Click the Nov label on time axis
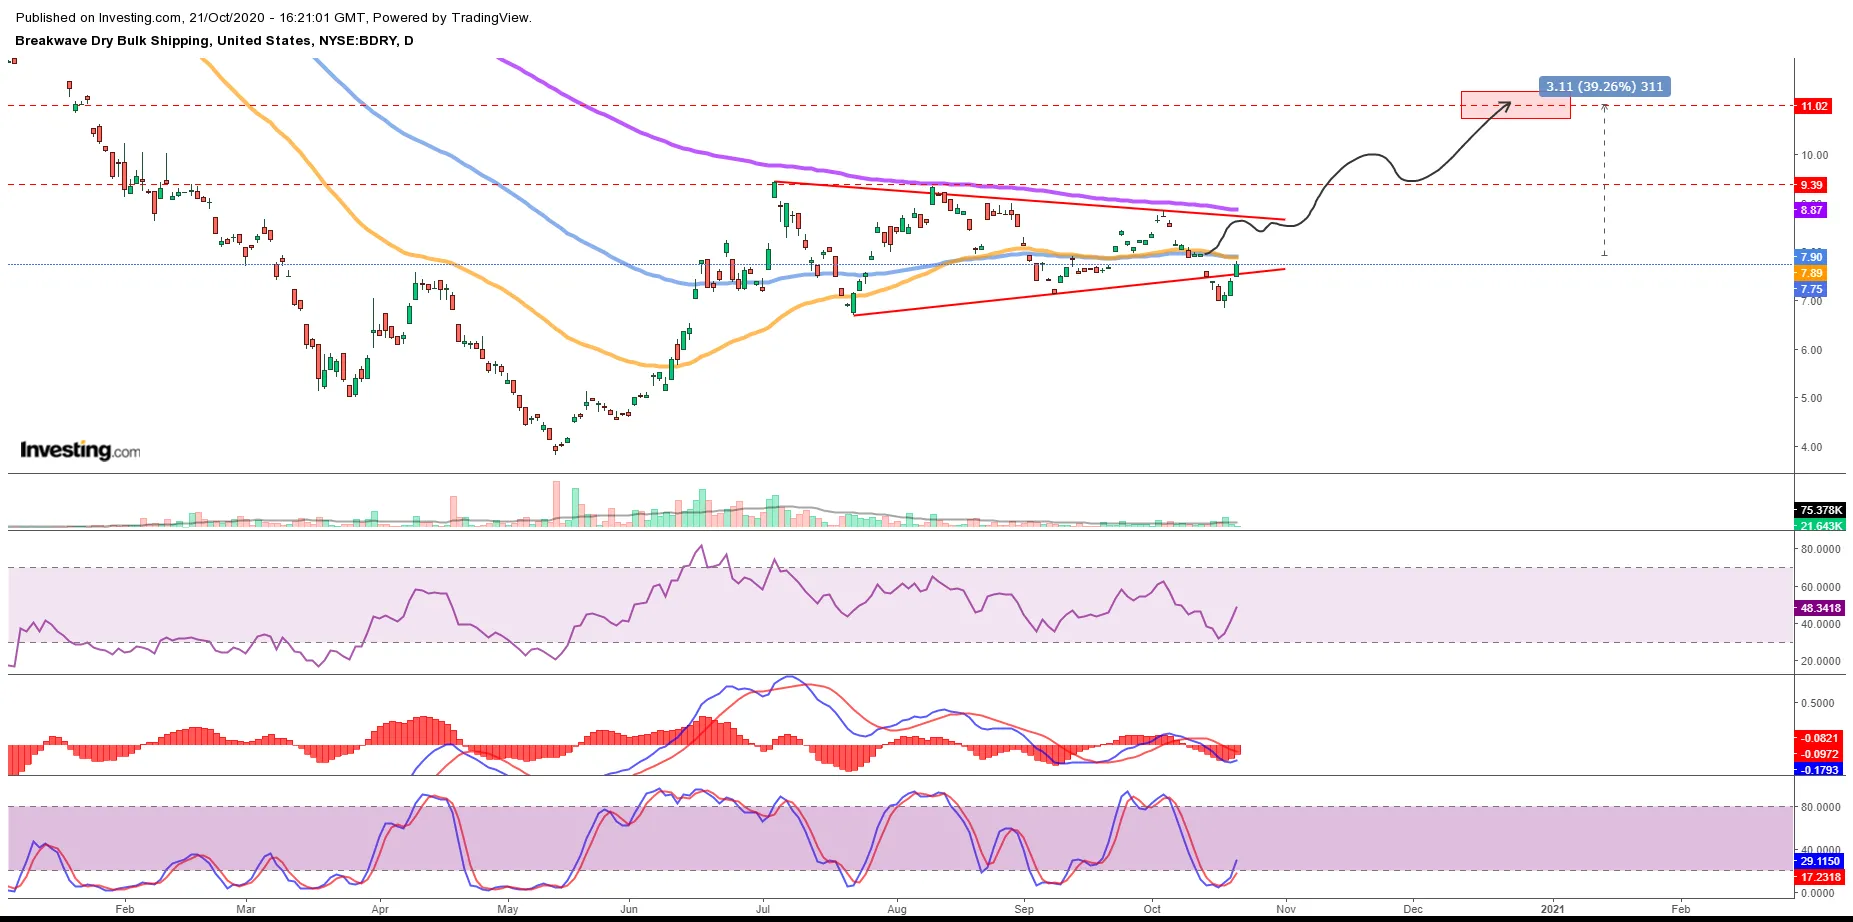The image size is (1853, 922). click(1286, 909)
